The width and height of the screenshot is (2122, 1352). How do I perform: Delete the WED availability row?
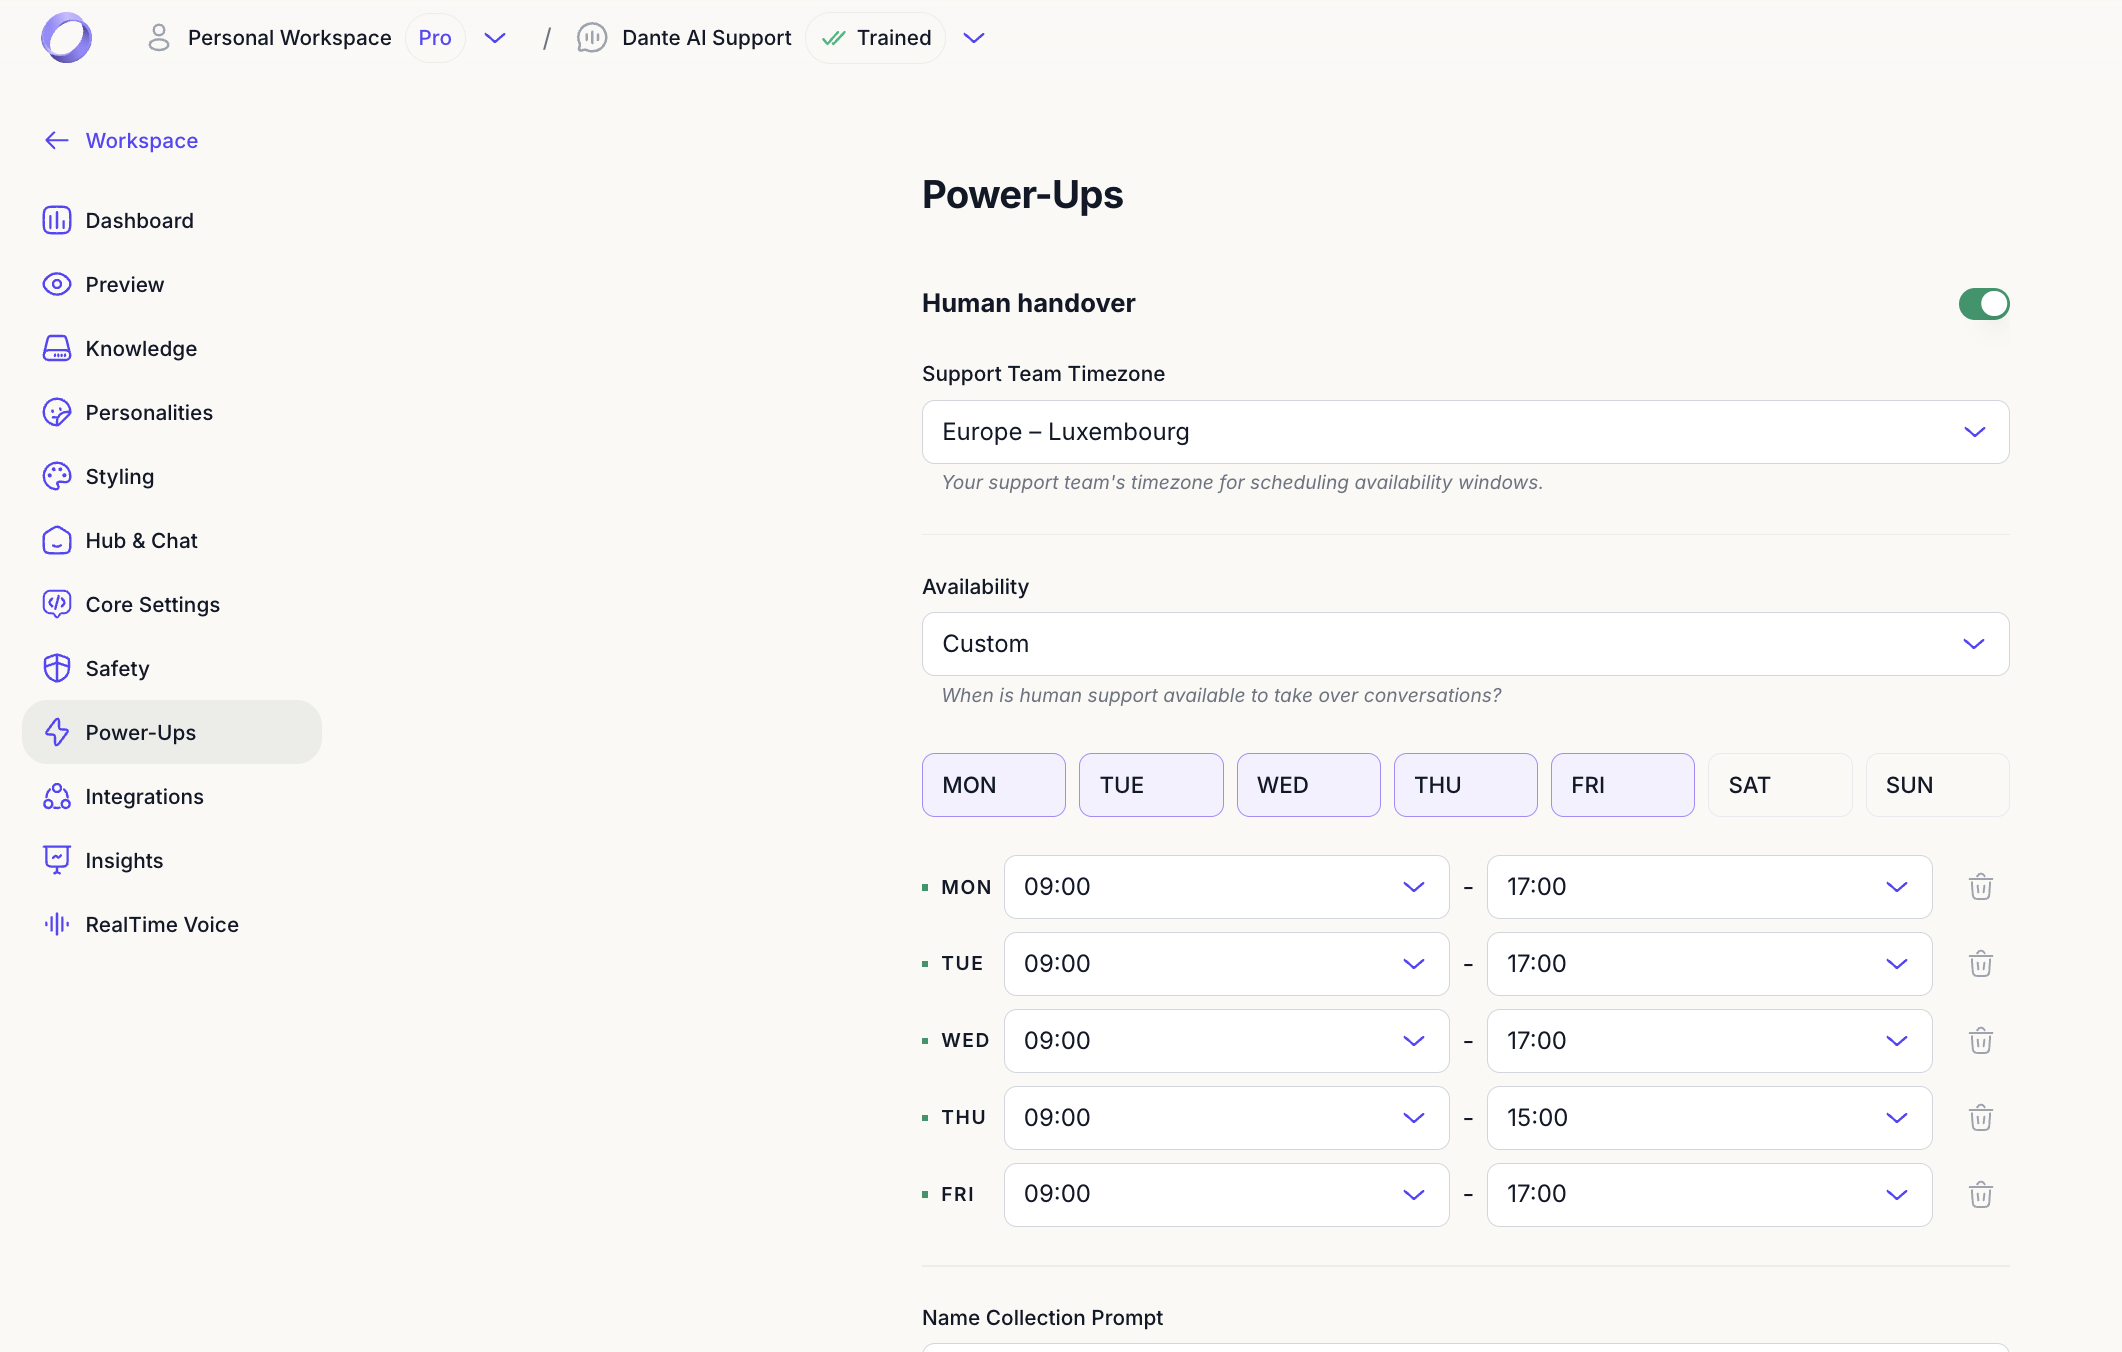pos(1981,1041)
